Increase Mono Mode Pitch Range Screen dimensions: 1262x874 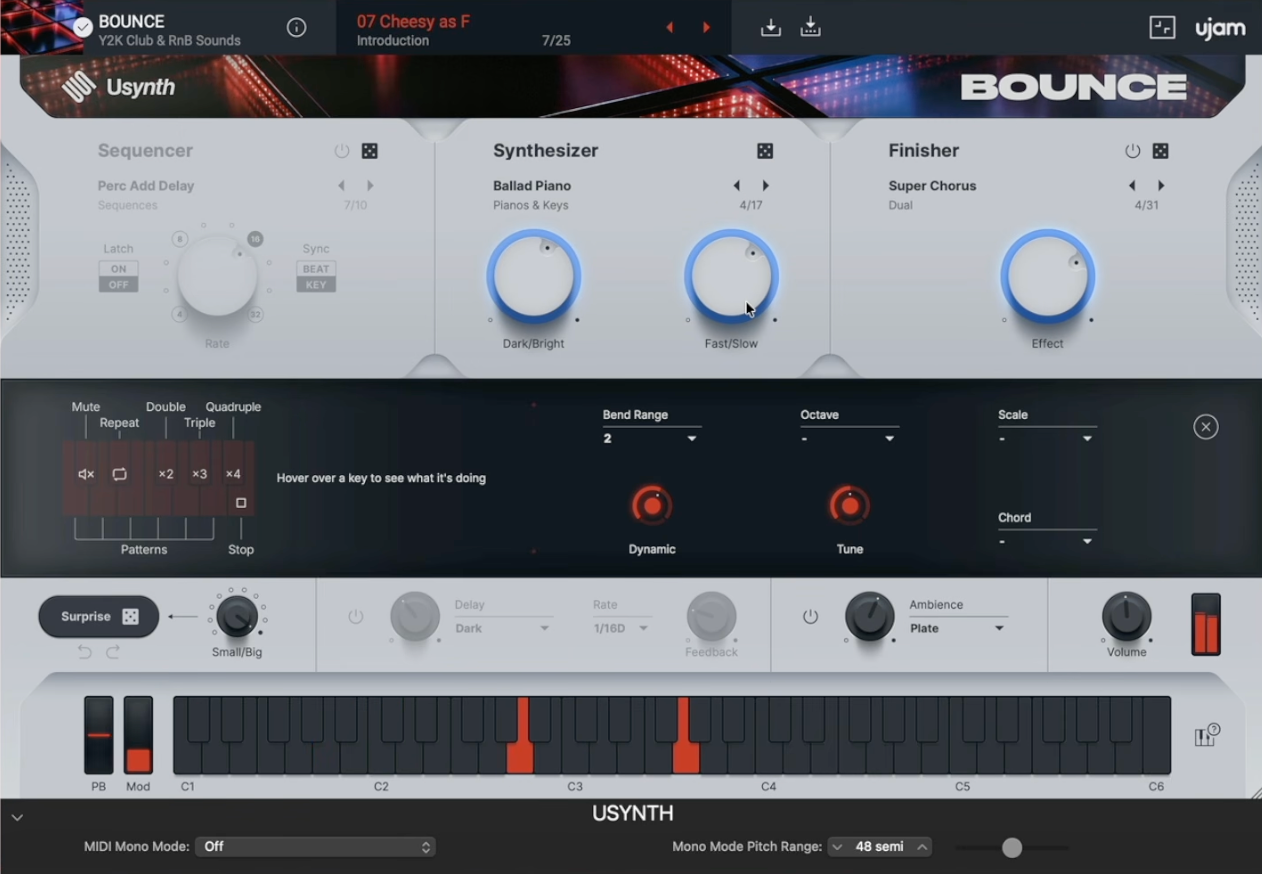(922, 847)
